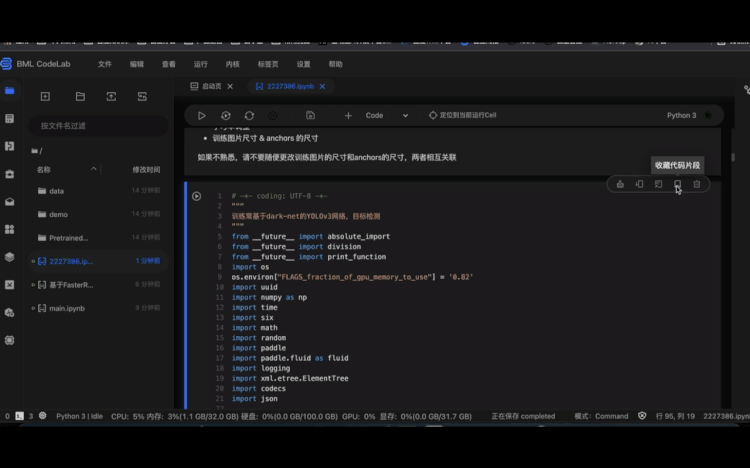Open the cloud settings sidebar icon
The width and height of the screenshot is (750, 468).
tap(10, 312)
